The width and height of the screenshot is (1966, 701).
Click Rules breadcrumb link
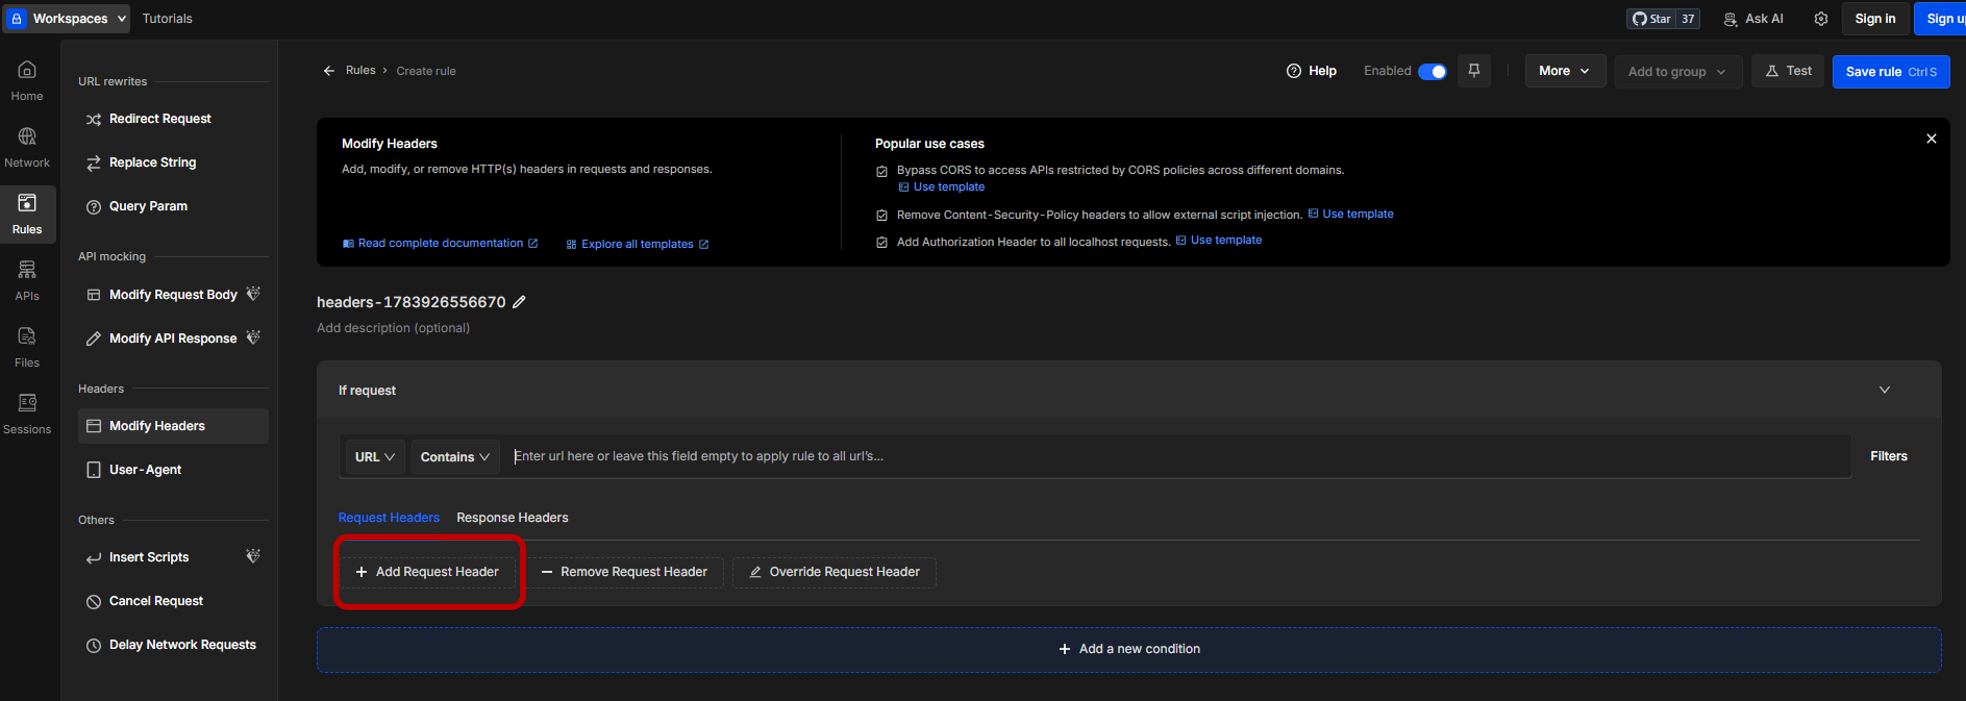click(x=360, y=71)
